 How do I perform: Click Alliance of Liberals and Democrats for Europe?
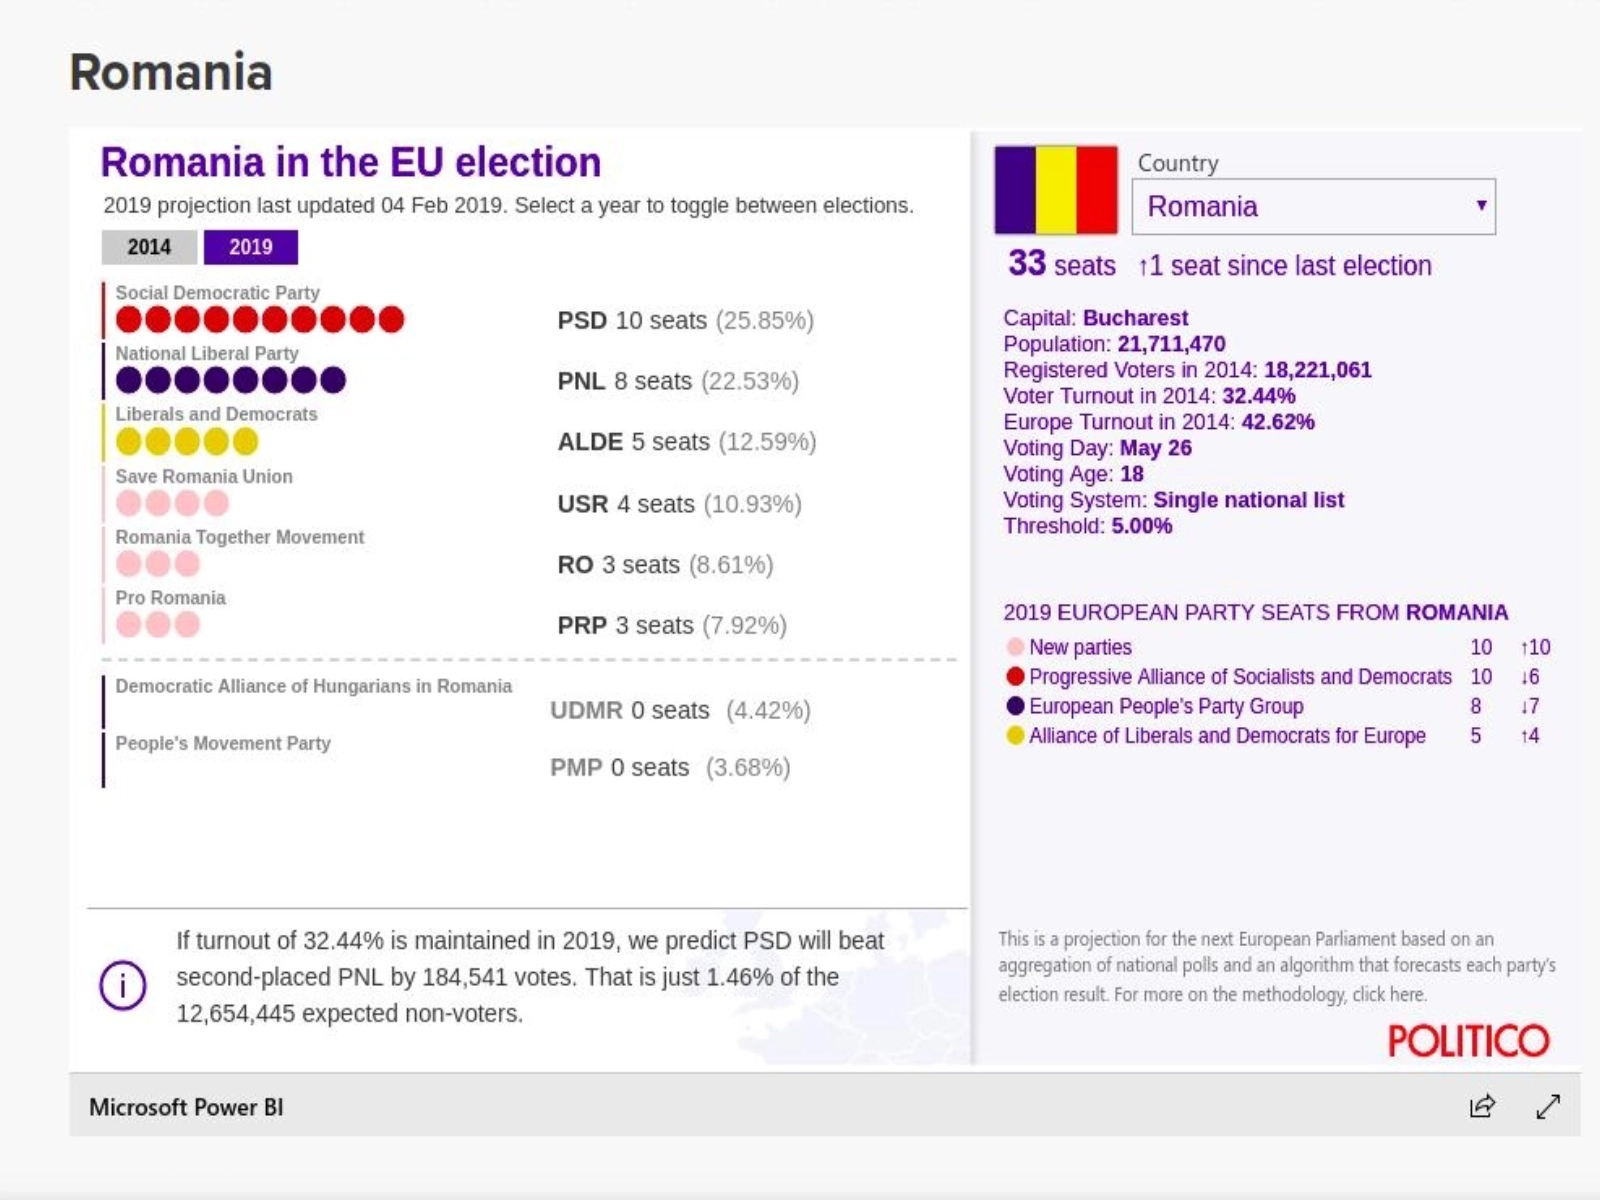[x=1227, y=736]
